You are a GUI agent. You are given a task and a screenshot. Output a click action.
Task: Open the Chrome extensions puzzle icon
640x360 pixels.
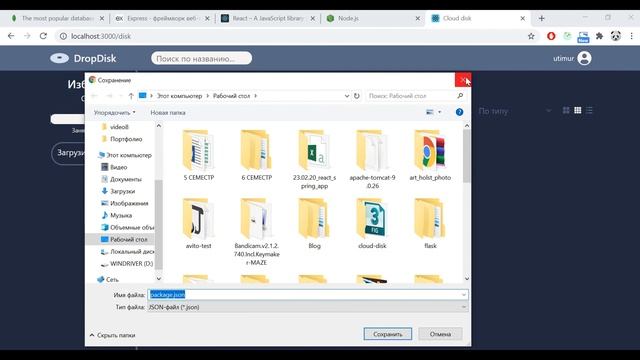pyautogui.click(x=599, y=36)
